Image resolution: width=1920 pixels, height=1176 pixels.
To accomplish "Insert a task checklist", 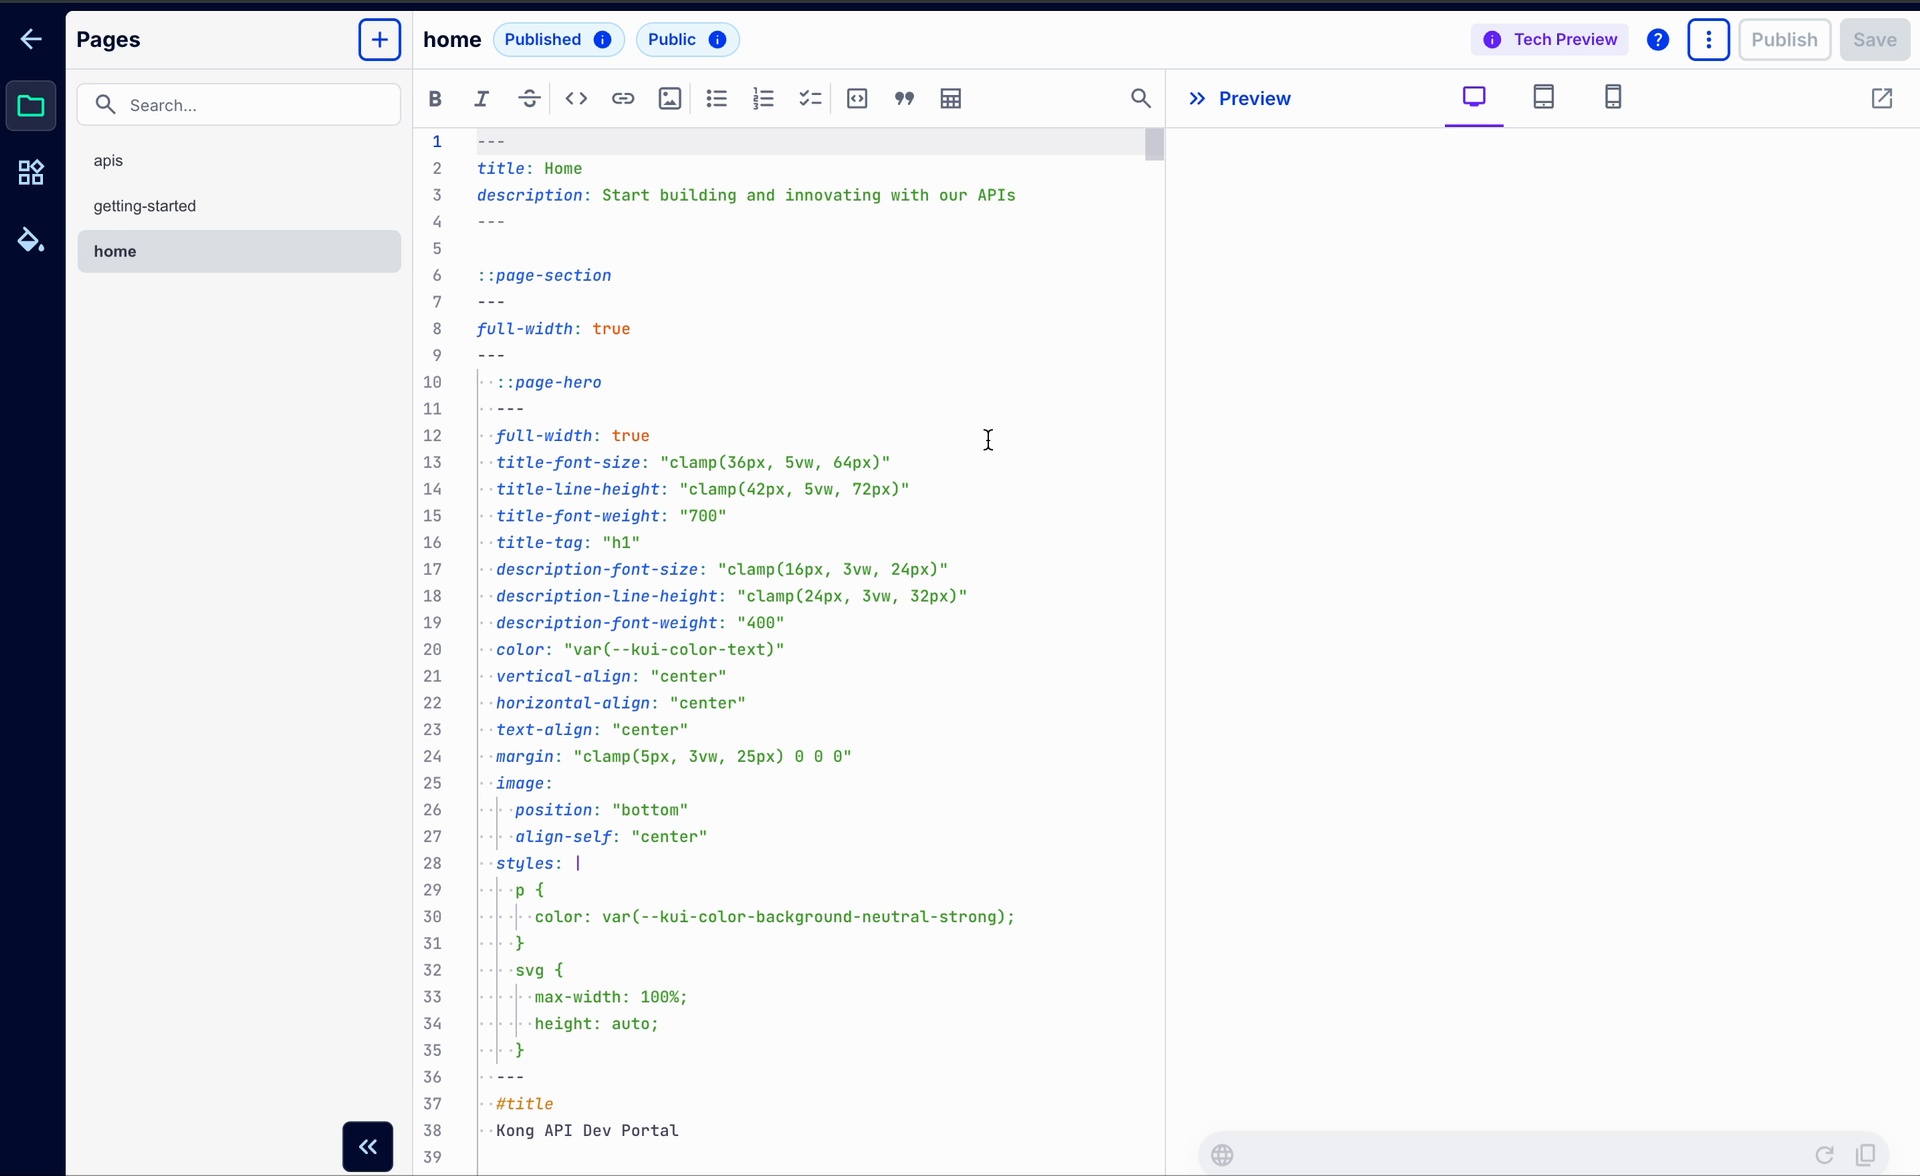I will 810,98.
